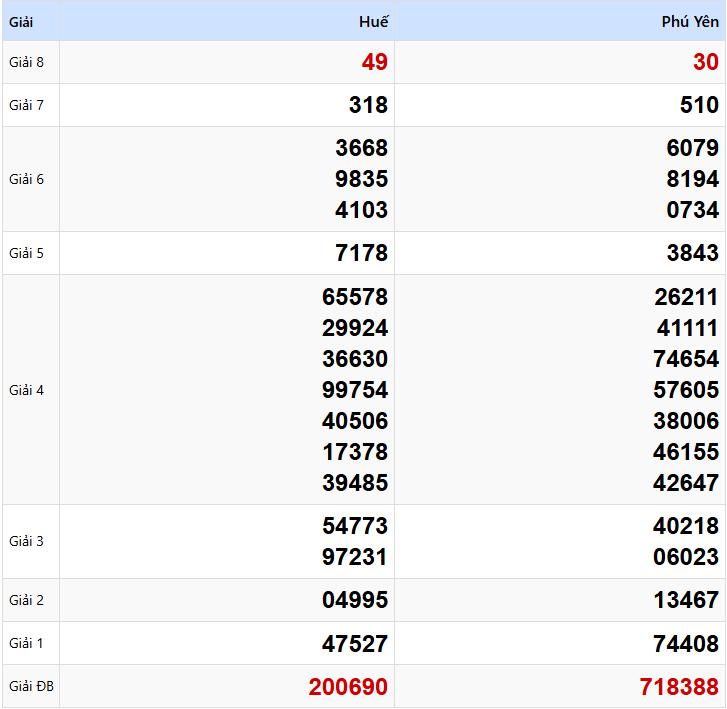Click Huế number 36630
The image size is (727, 709).
coord(355,359)
